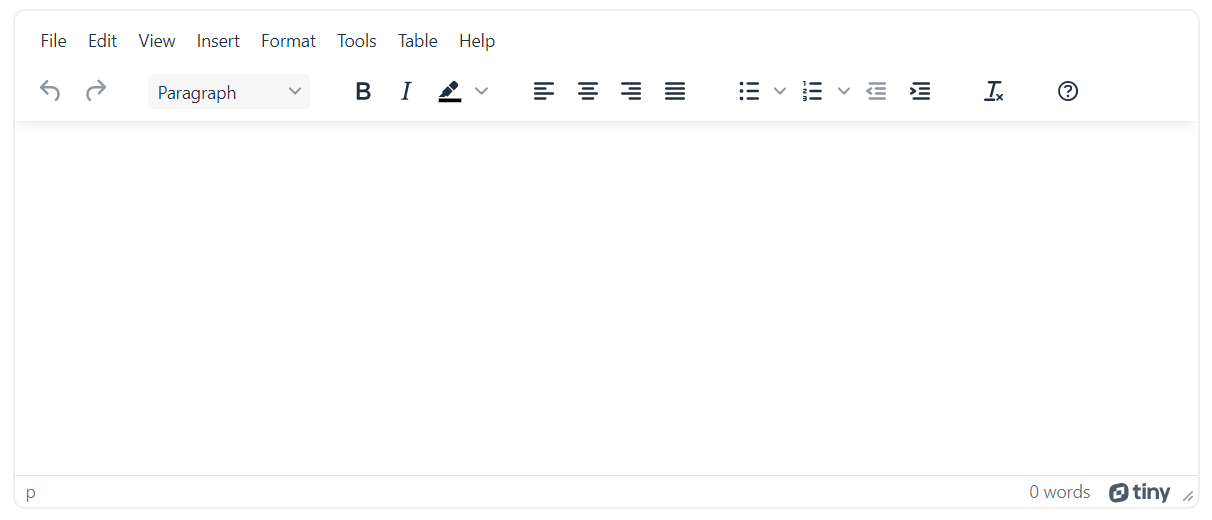The height and width of the screenshot is (520, 1212).
Task: Click the editor resize handle
Action: coord(1188,494)
